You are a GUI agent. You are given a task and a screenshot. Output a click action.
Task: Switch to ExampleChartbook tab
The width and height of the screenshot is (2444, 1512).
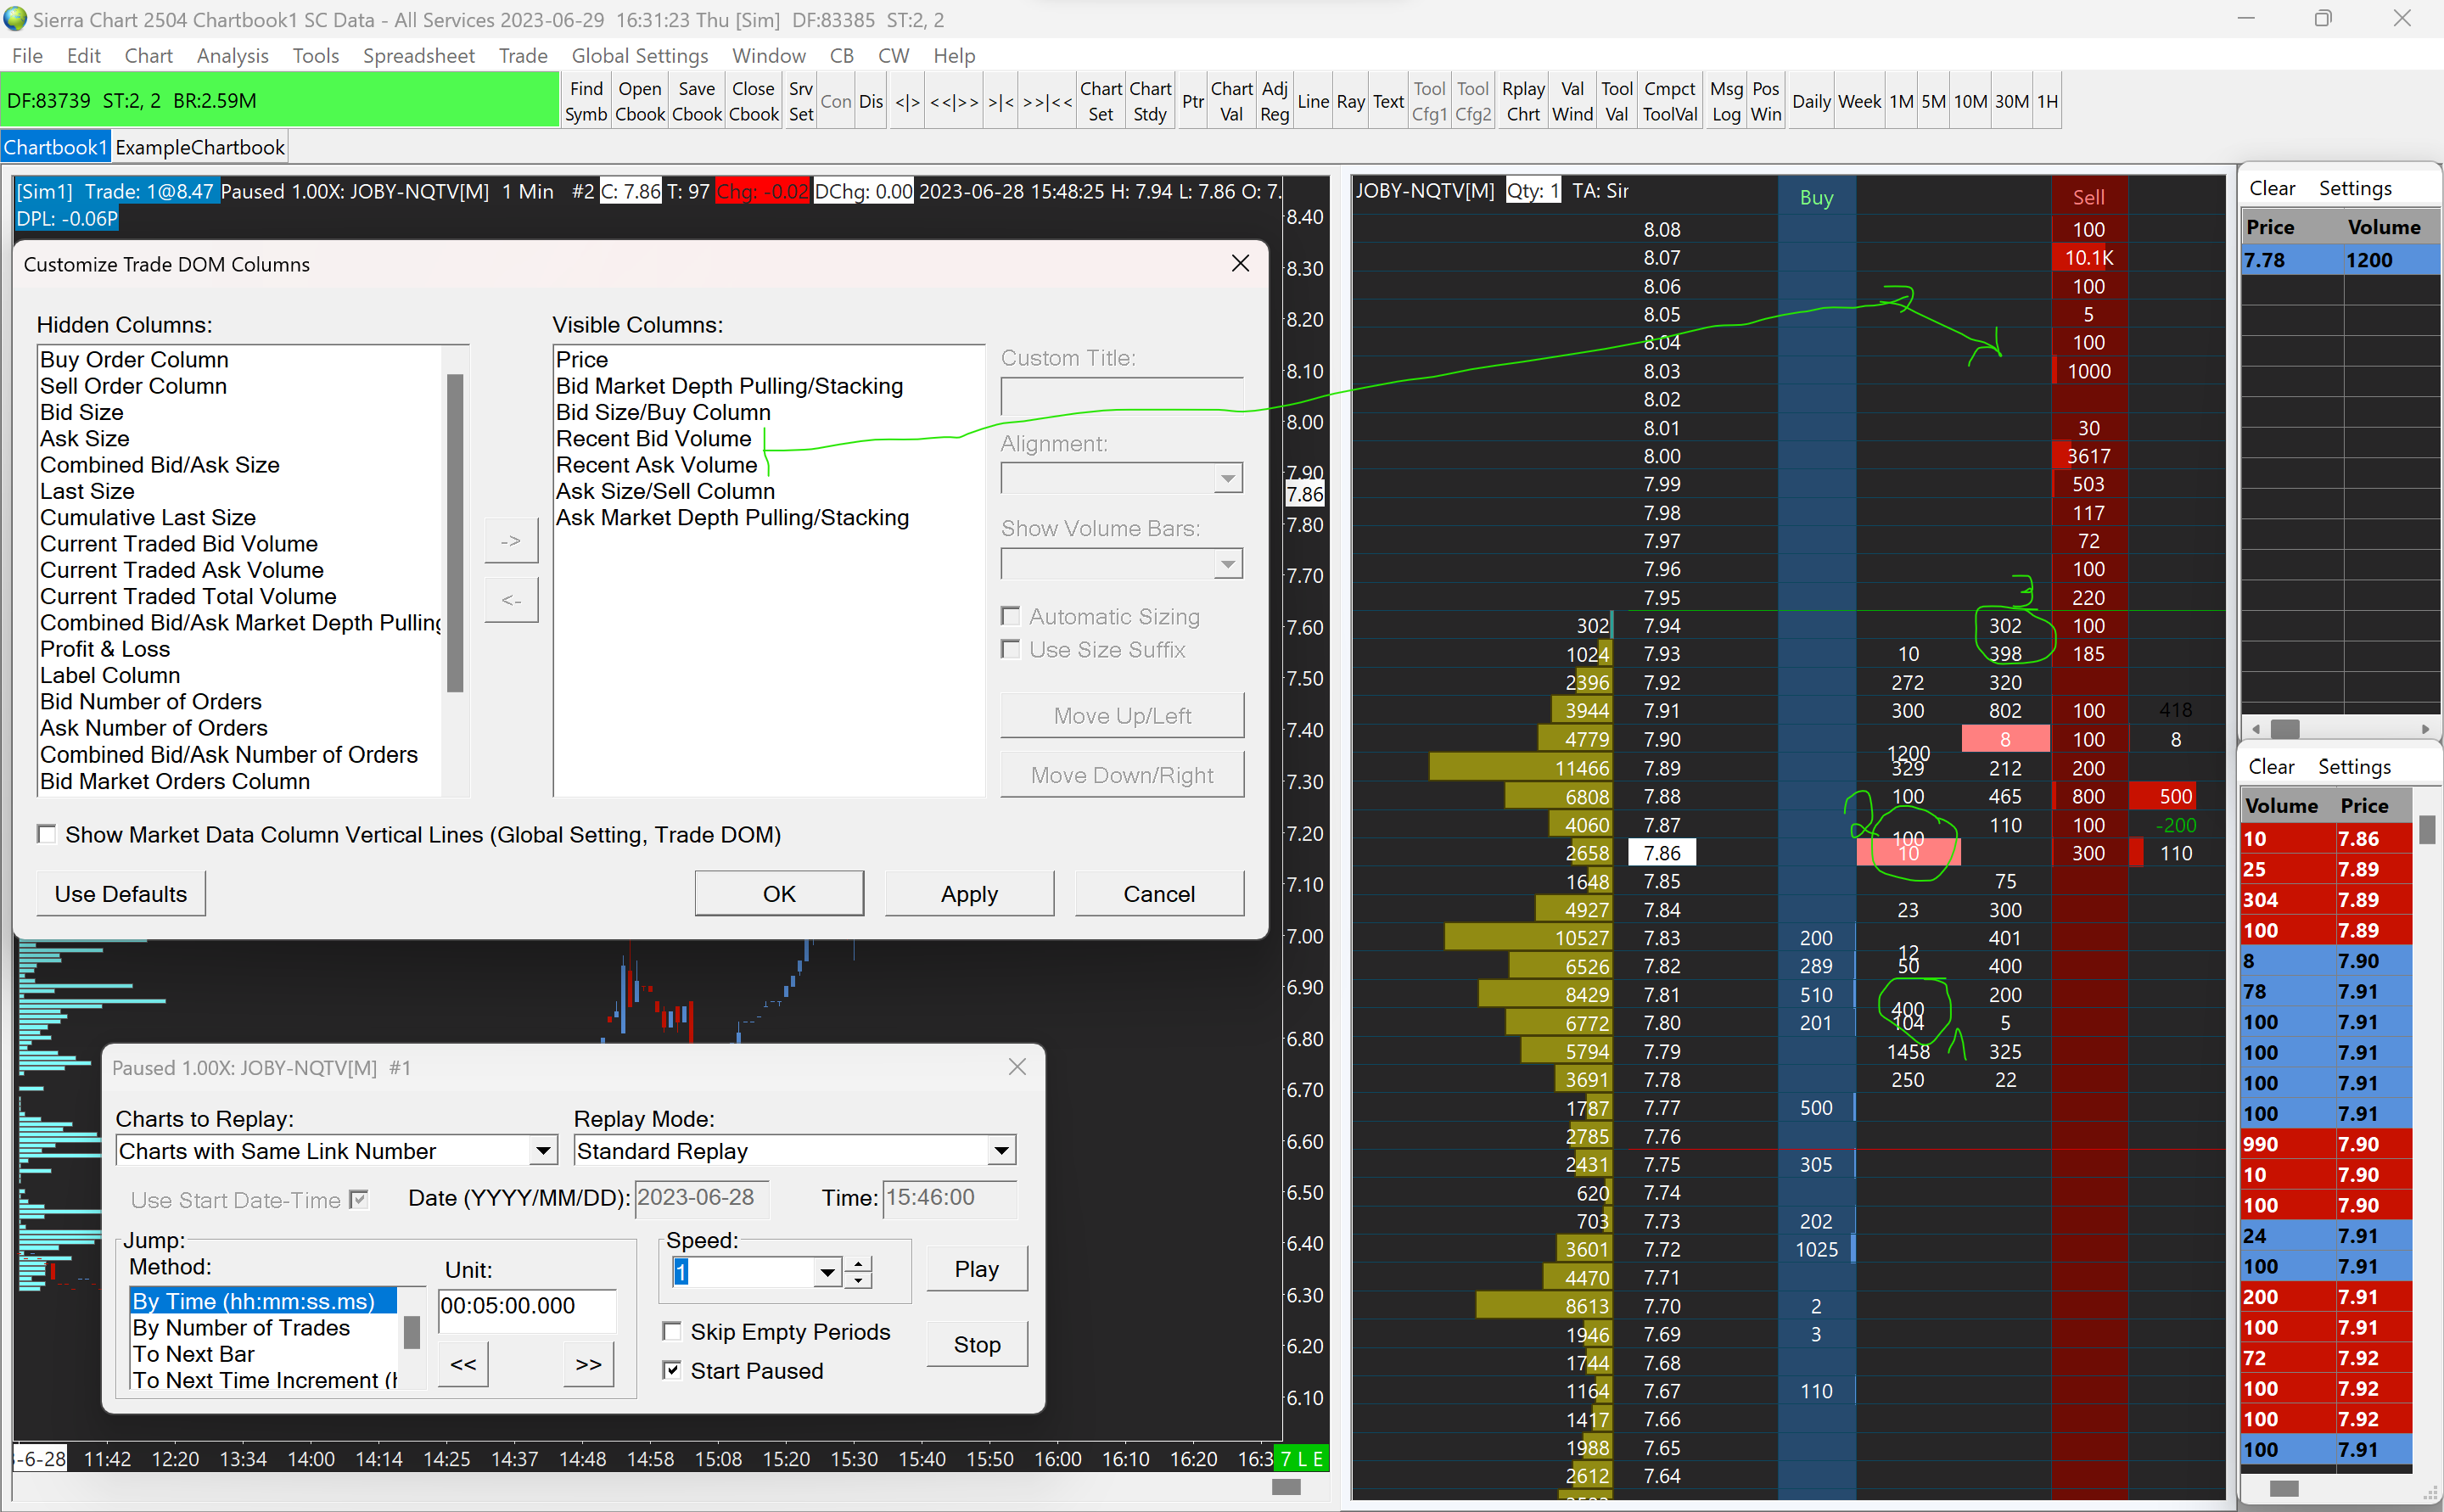pyautogui.click(x=200, y=147)
